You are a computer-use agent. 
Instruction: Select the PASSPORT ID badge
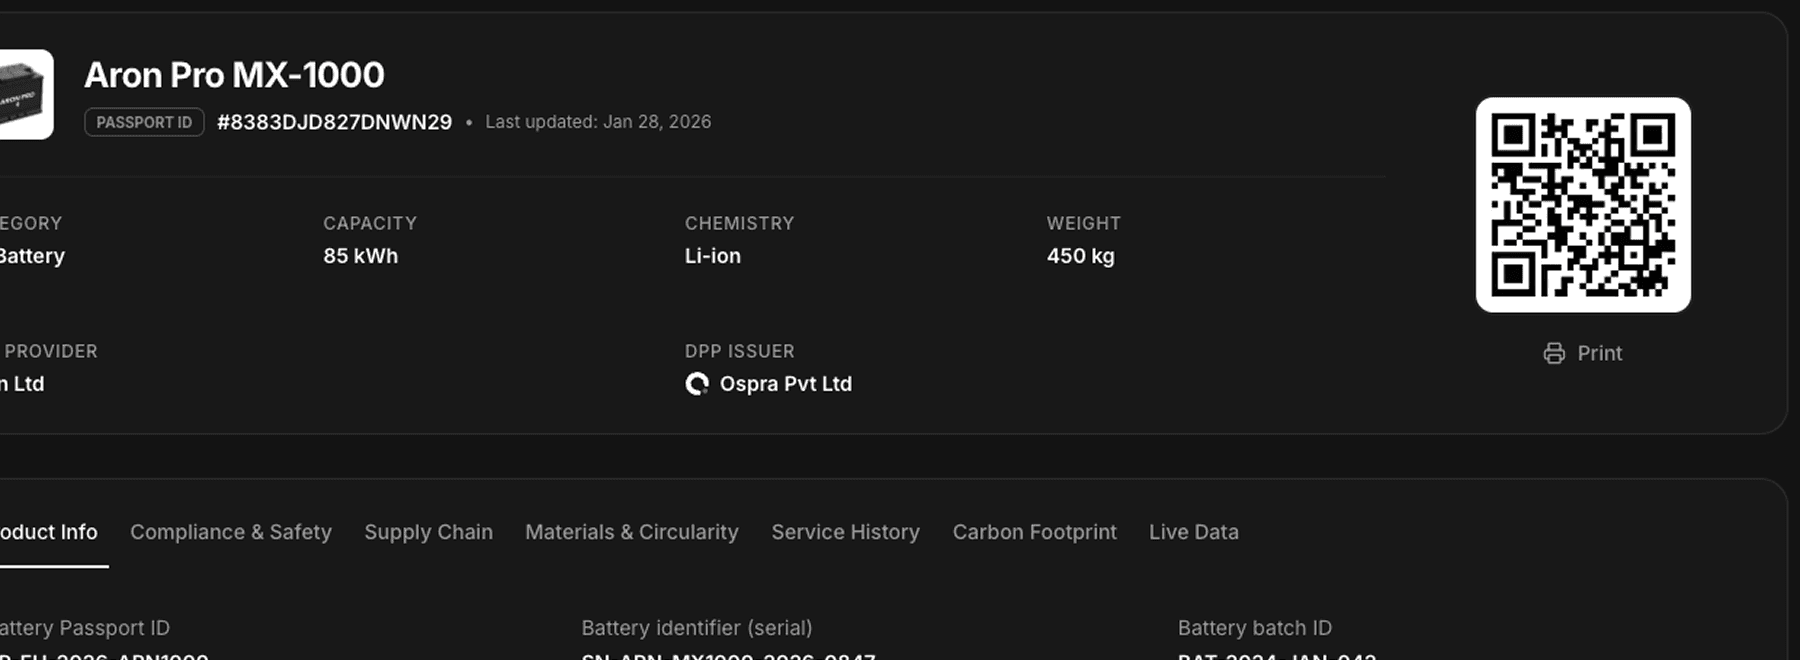click(x=144, y=122)
